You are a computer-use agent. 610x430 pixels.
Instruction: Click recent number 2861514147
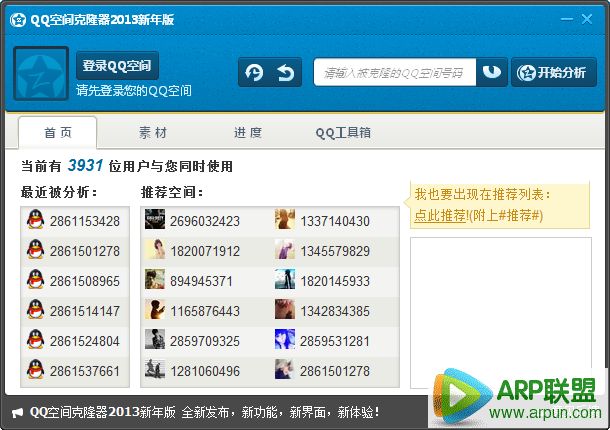[x=84, y=311]
